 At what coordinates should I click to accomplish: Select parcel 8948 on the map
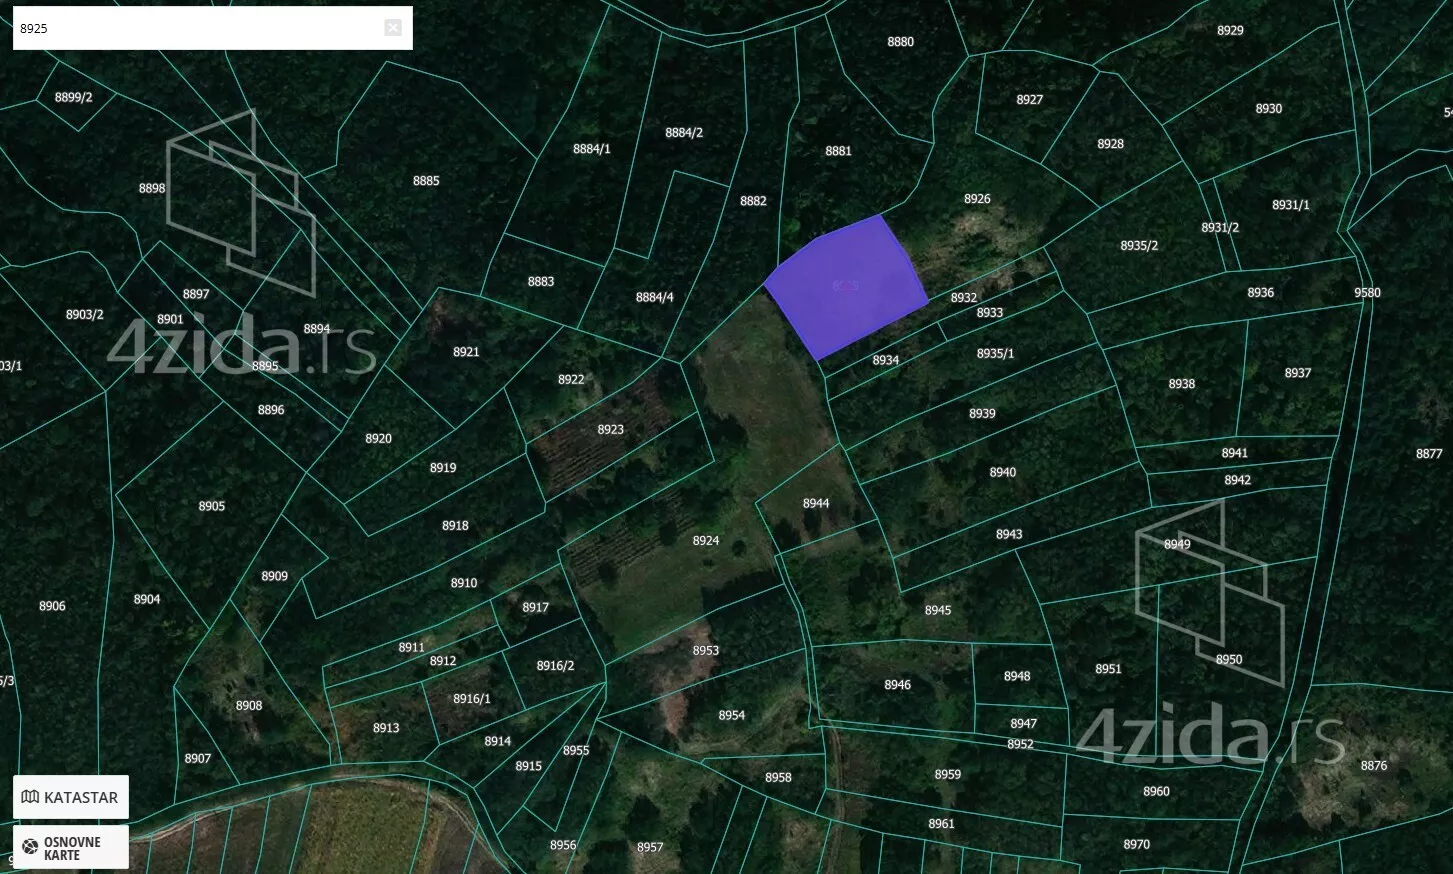(x=1017, y=676)
